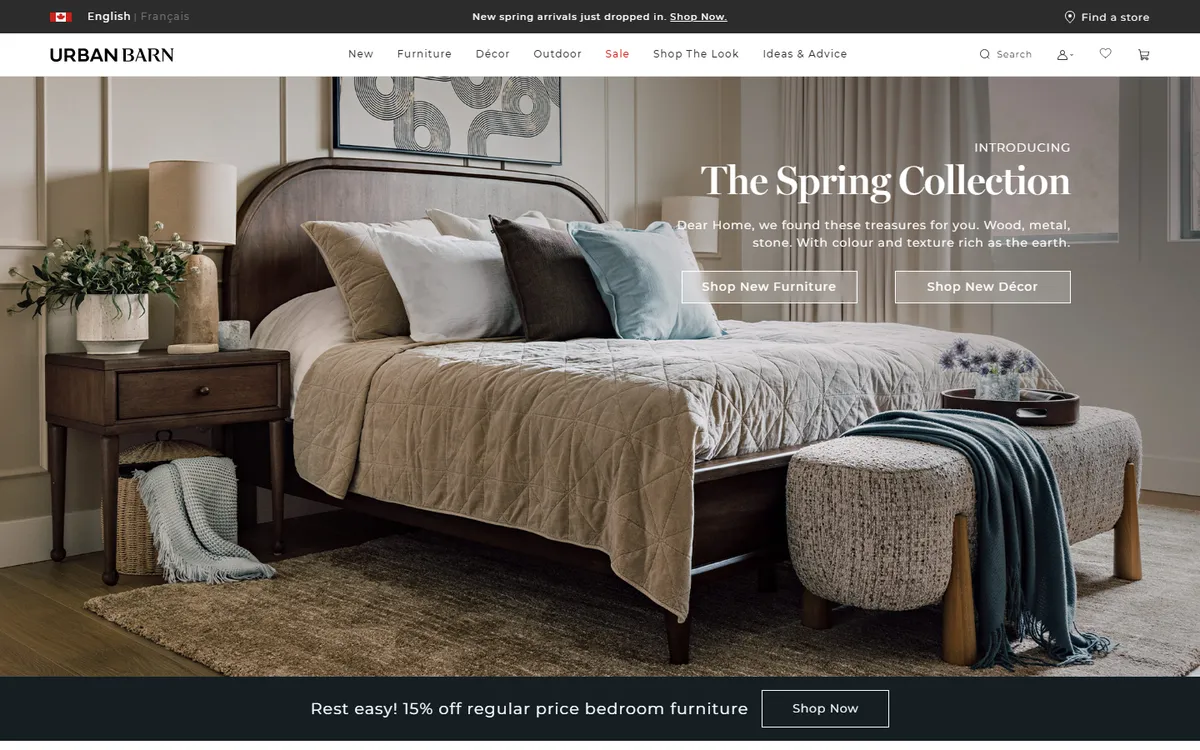Open the account profile icon
The image size is (1200, 750).
tap(1062, 55)
